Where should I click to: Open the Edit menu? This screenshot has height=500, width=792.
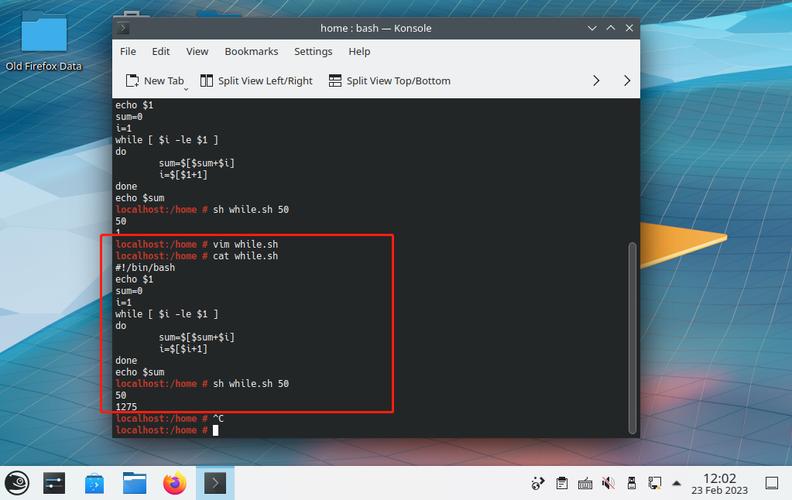pyautogui.click(x=161, y=52)
